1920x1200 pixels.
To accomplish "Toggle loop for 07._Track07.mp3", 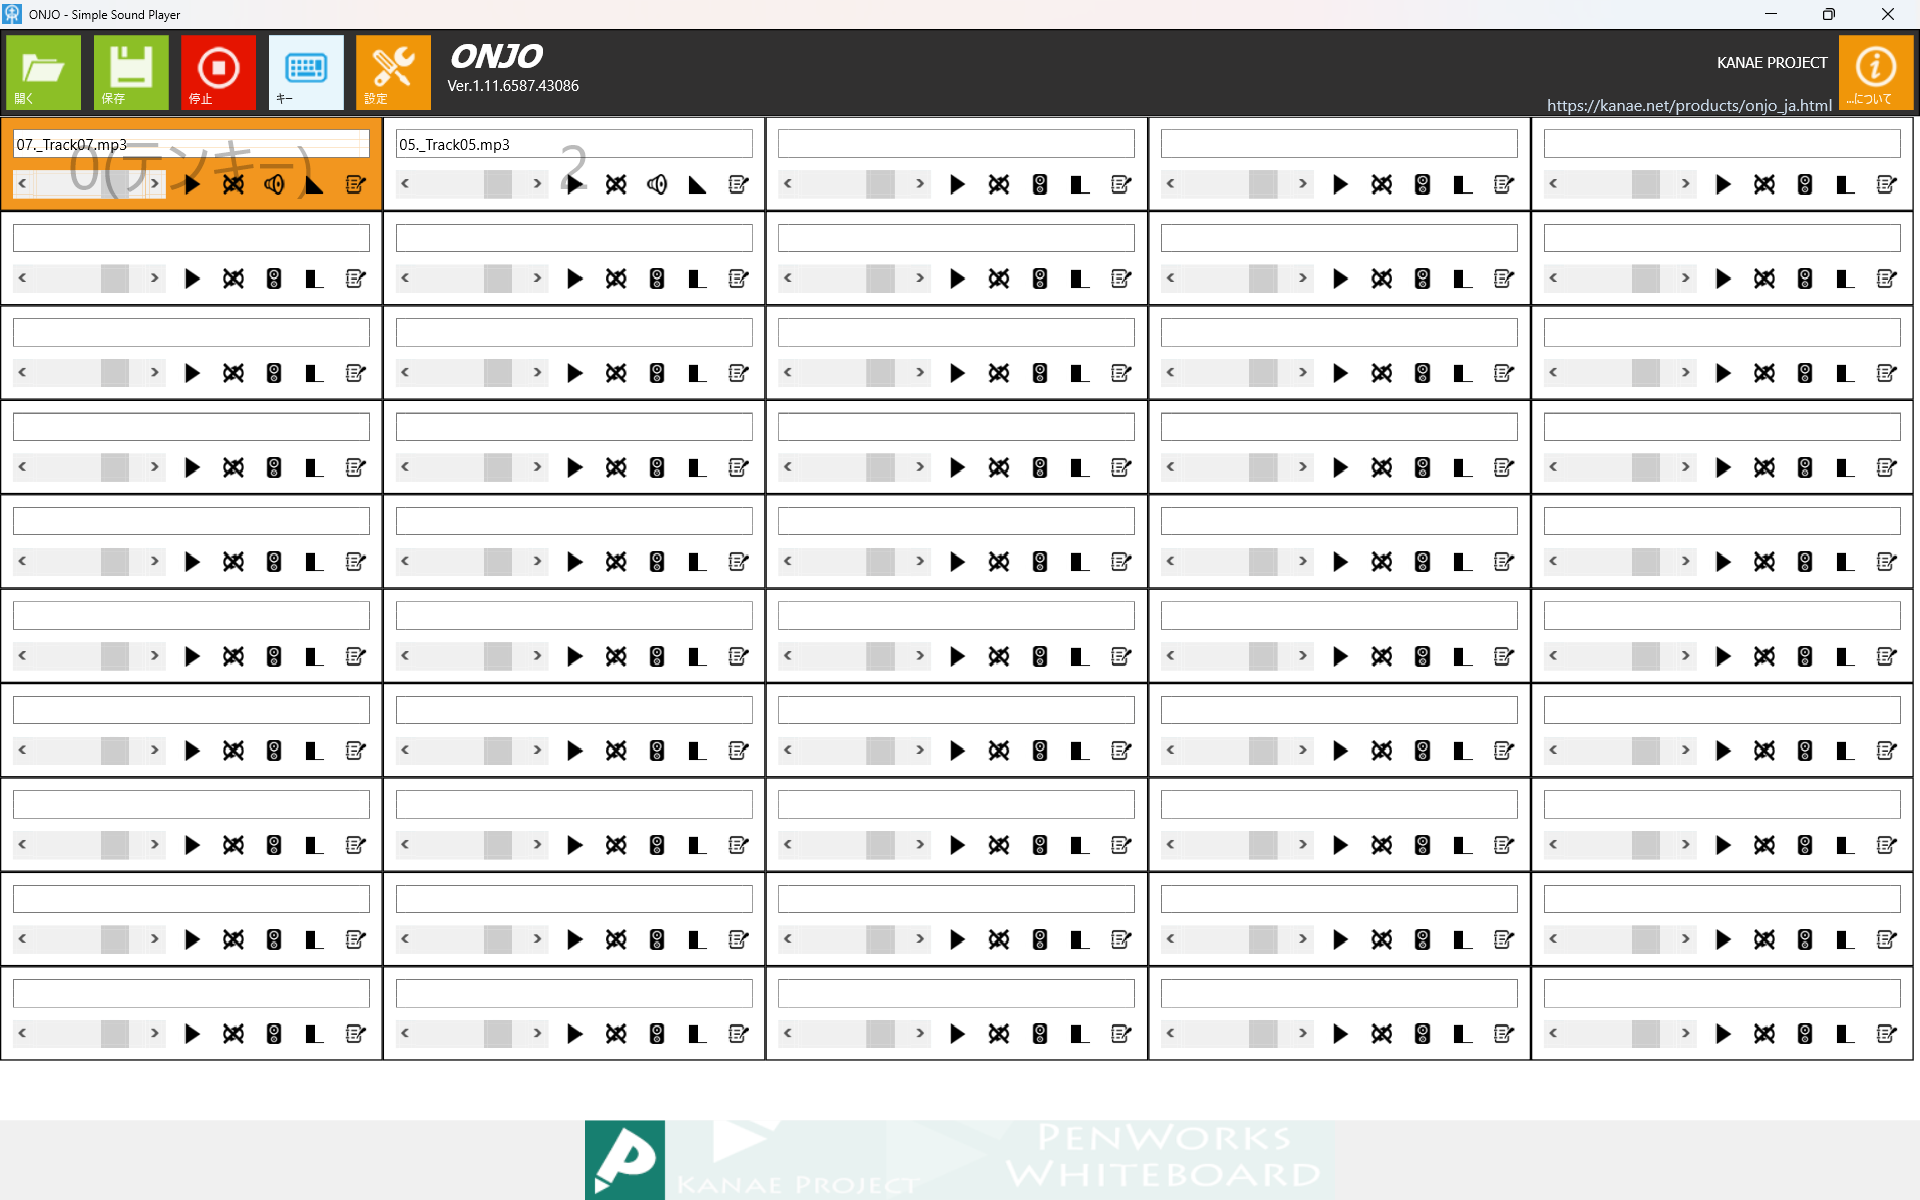I will point(233,184).
